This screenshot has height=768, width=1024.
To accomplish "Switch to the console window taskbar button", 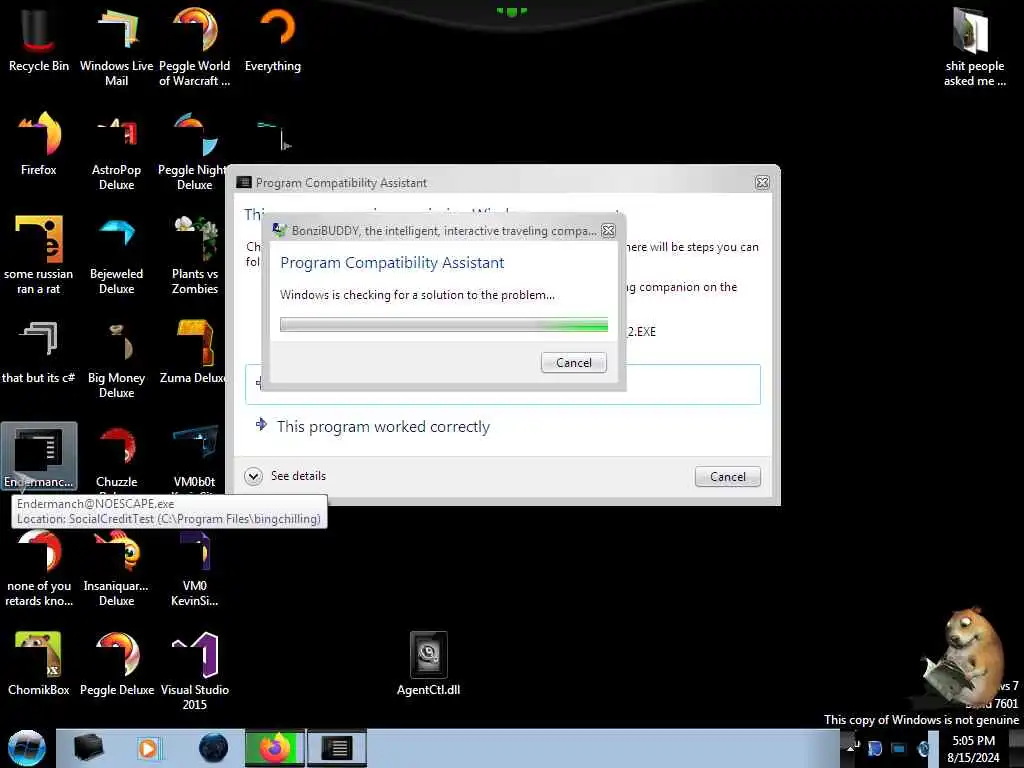I will [337, 748].
